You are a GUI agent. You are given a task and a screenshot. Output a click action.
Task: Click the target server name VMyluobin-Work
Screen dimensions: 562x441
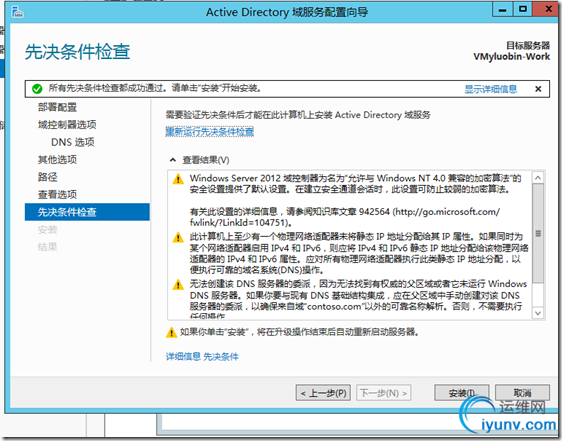[x=511, y=57]
